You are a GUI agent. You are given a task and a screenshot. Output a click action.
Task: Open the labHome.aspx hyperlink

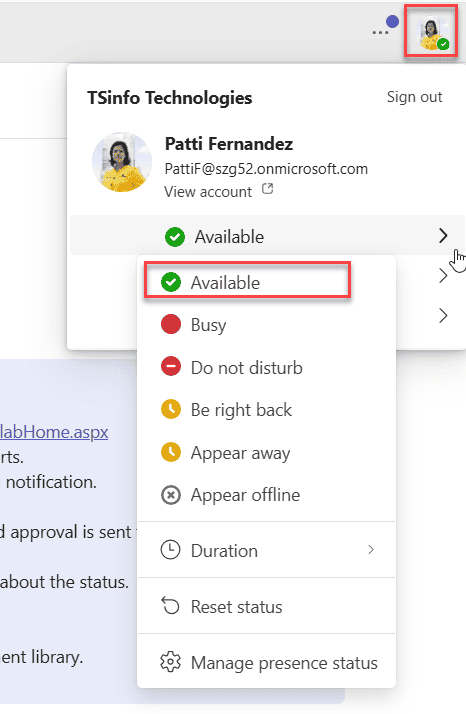point(54,432)
